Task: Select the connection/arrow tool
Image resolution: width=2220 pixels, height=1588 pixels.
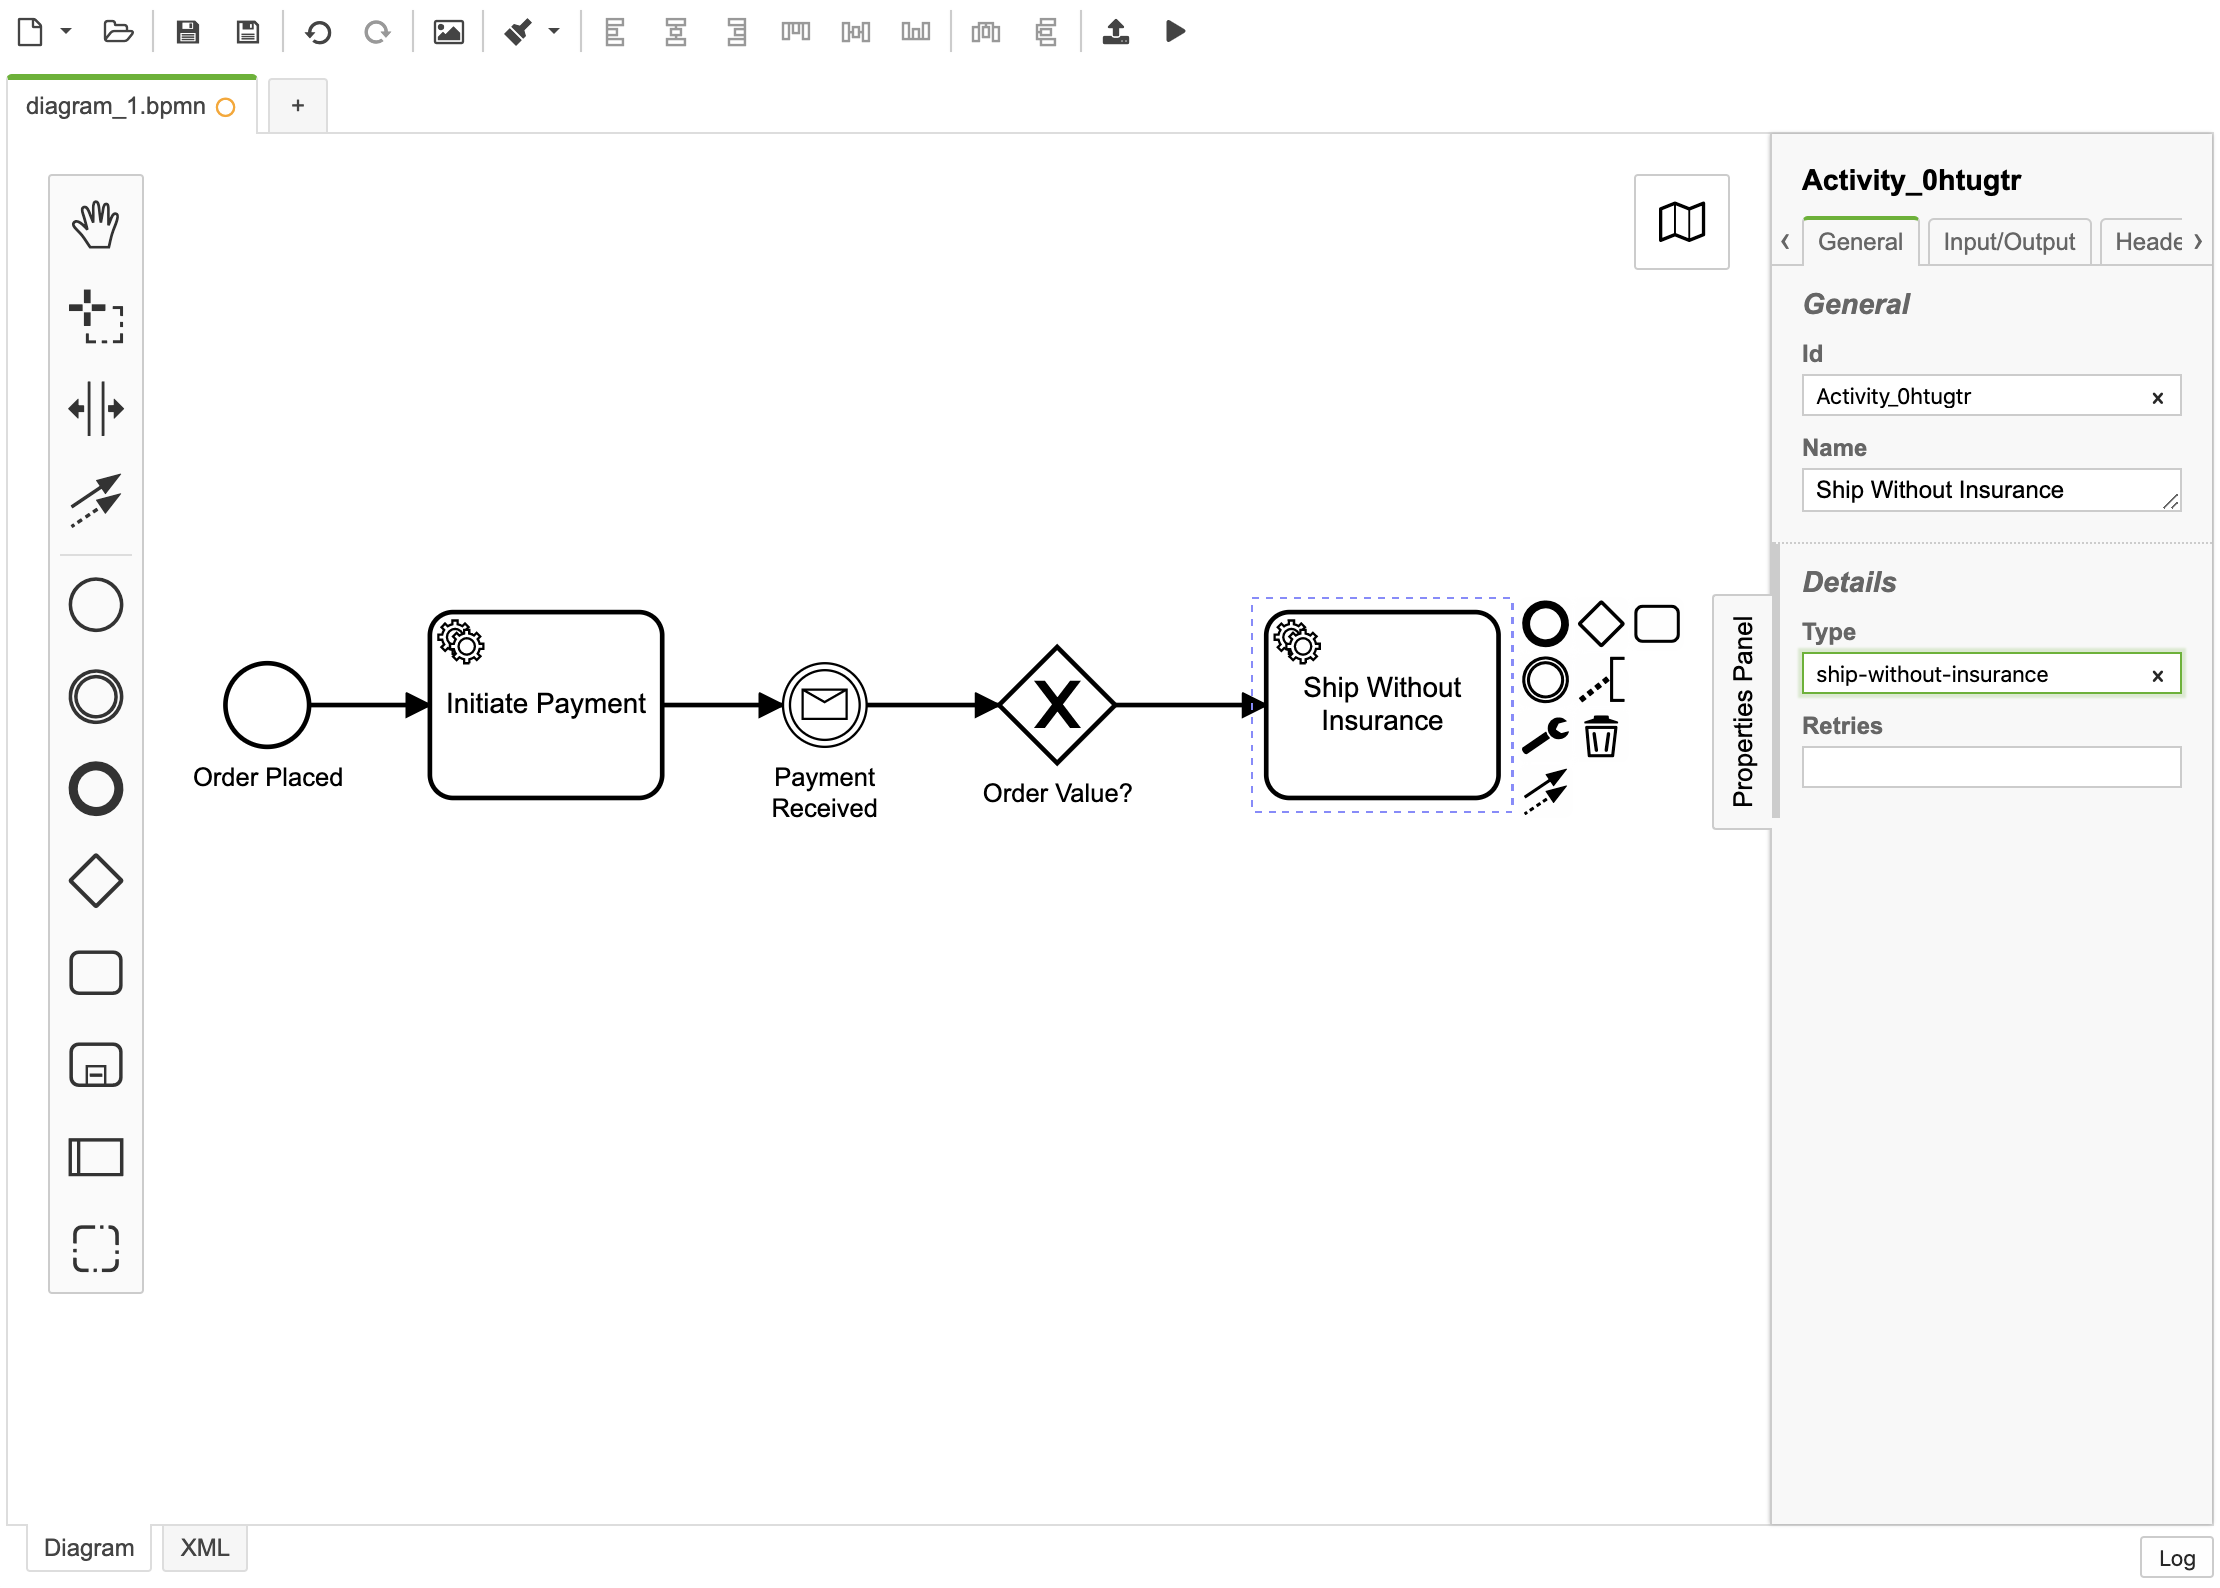Action: 96,500
